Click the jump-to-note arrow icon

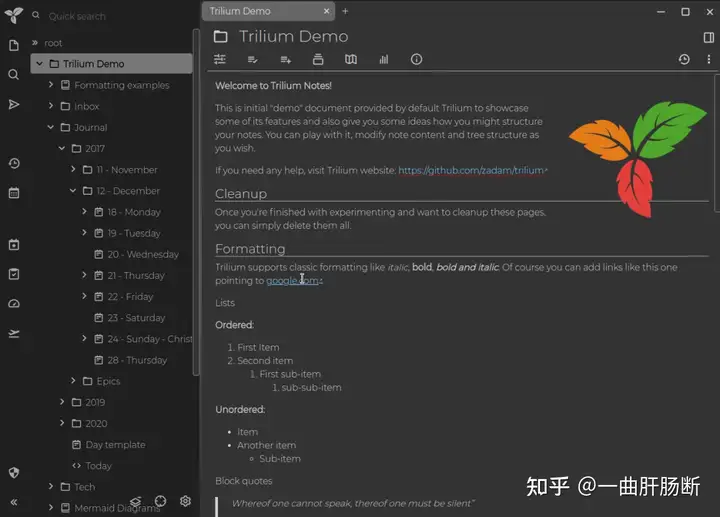[x=14, y=104]
